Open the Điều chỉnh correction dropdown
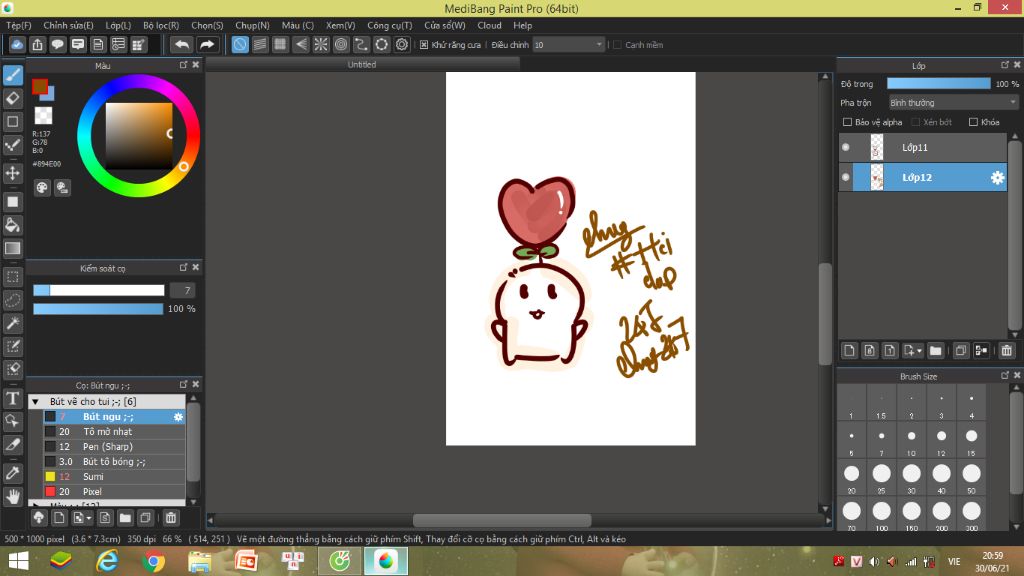 (x=568, y=45)
